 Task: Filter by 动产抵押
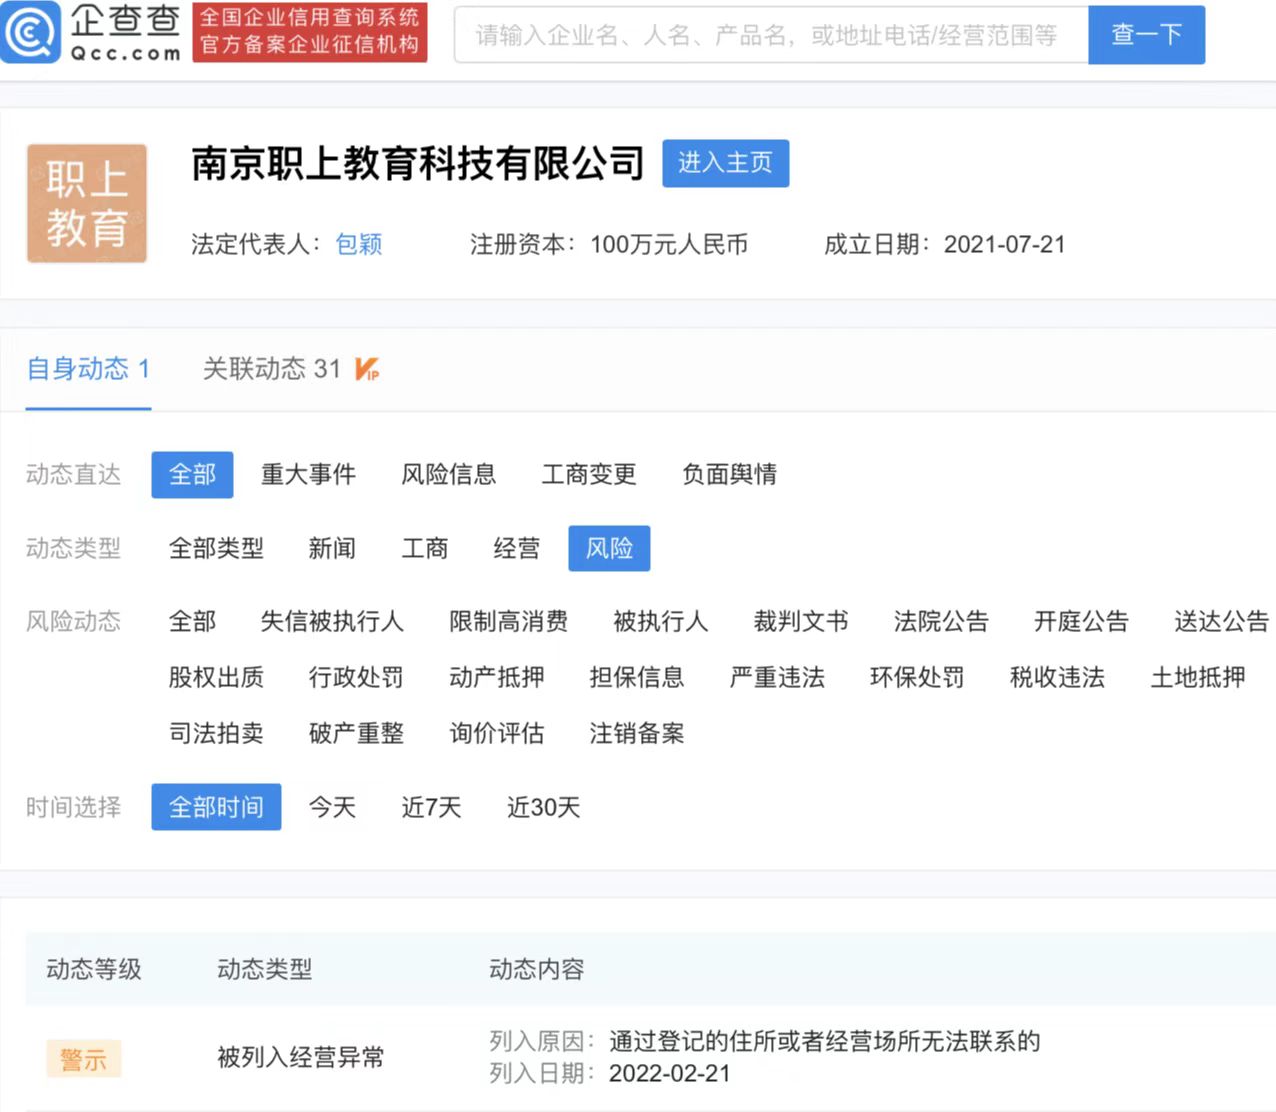(497, 678)
